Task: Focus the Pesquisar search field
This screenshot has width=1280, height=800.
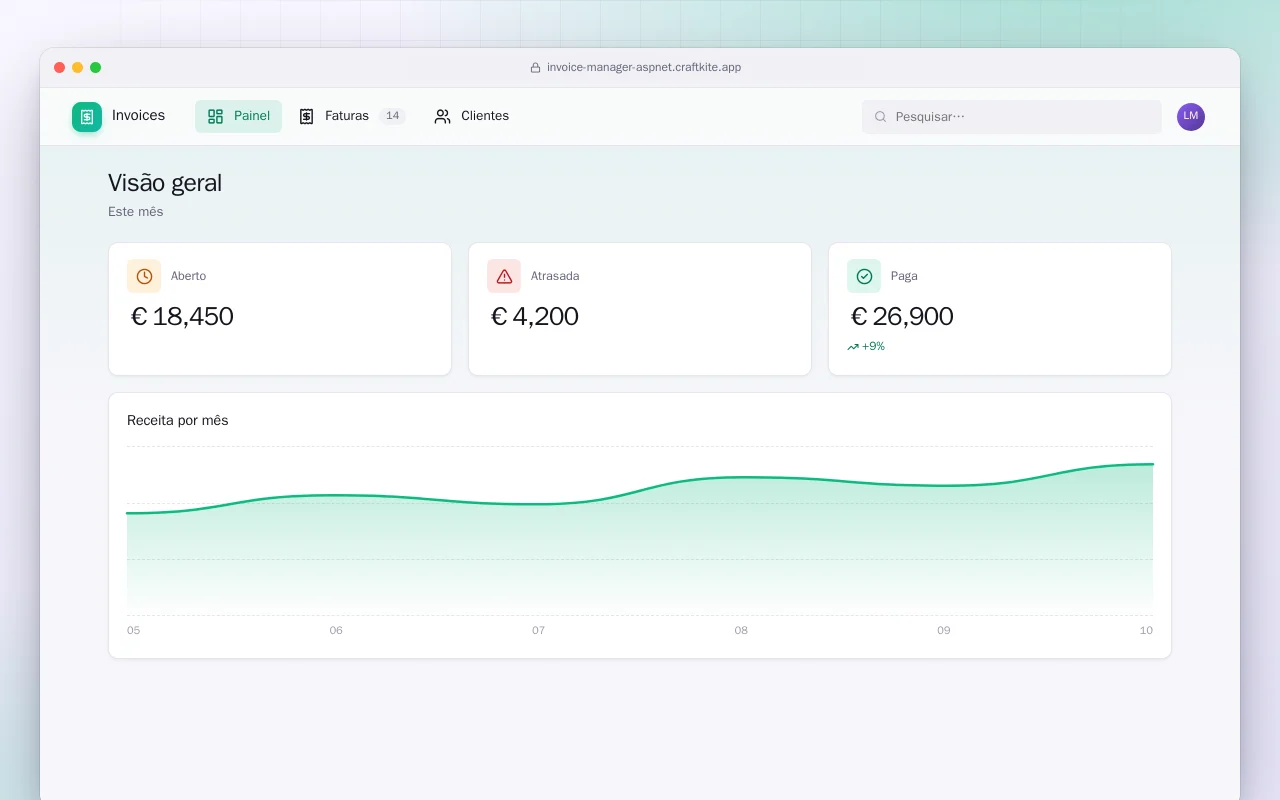Action: click(x=1012, y=117)
